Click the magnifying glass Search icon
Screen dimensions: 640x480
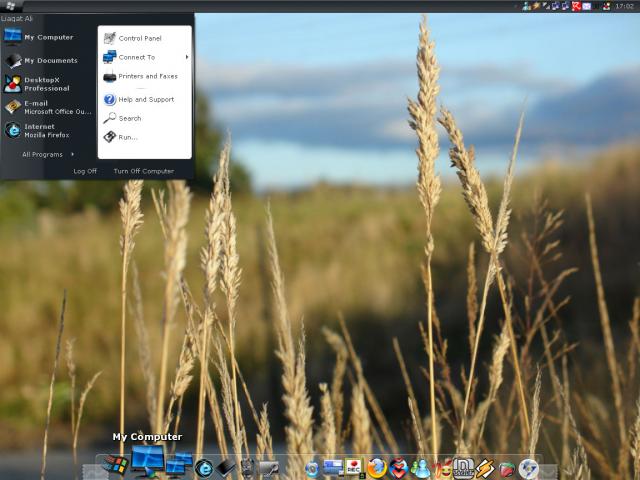pos(109,118)
